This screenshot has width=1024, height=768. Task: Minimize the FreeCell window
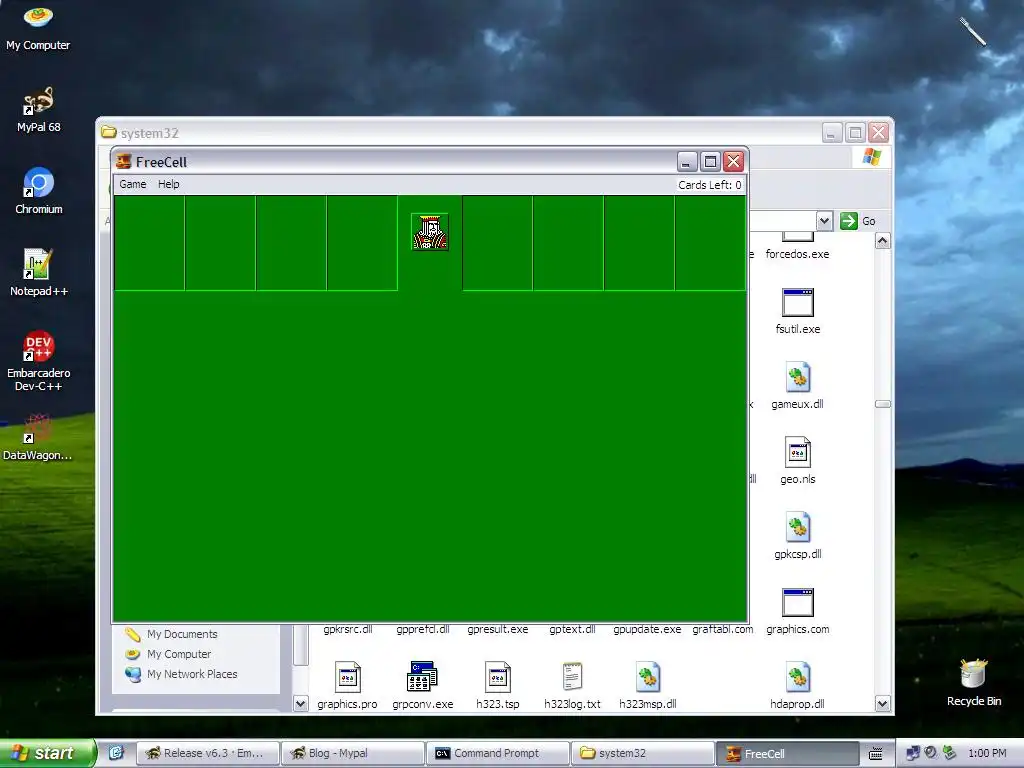[686, 161]
